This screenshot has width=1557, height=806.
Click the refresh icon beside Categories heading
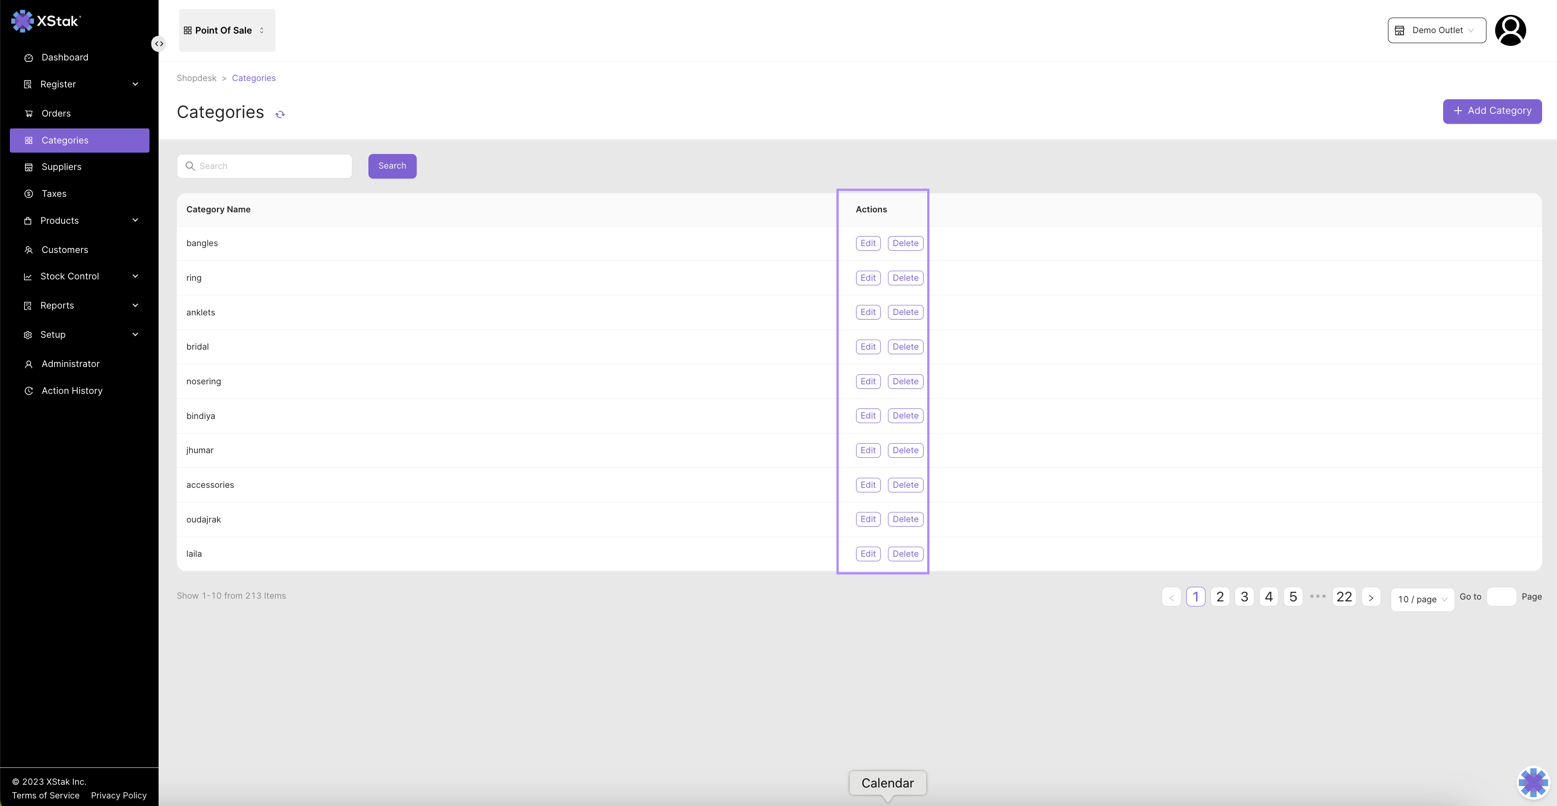click(280, 114)
